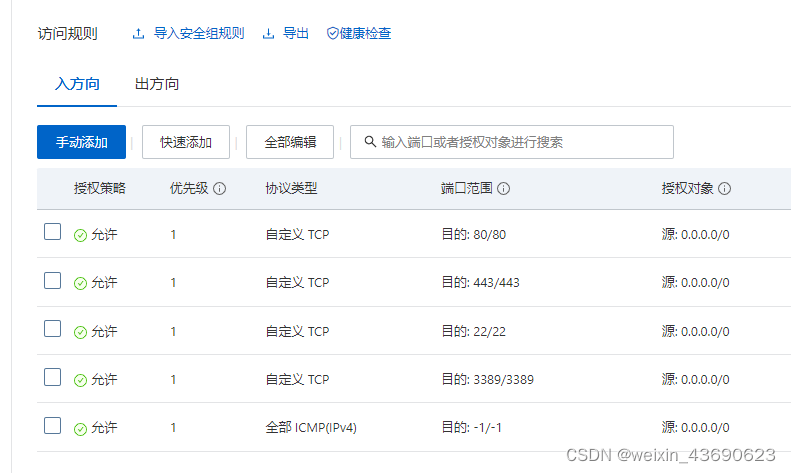Image resolution: width=791 pixels, height=473 pixels.
Task: Click 源: 0.0.0.0/0 in the ICMP row
Action: coord(696,428)
